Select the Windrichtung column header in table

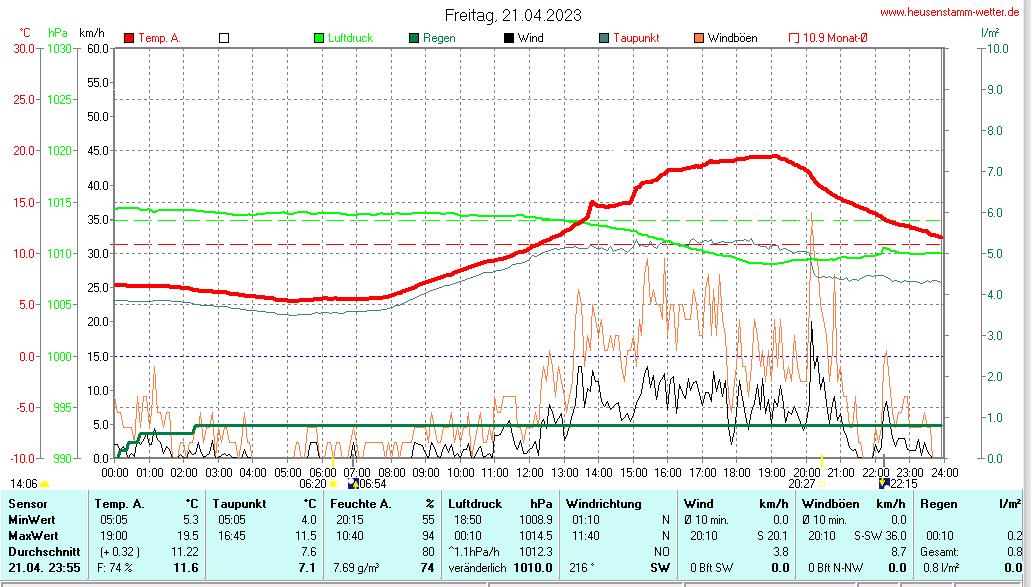602,504
